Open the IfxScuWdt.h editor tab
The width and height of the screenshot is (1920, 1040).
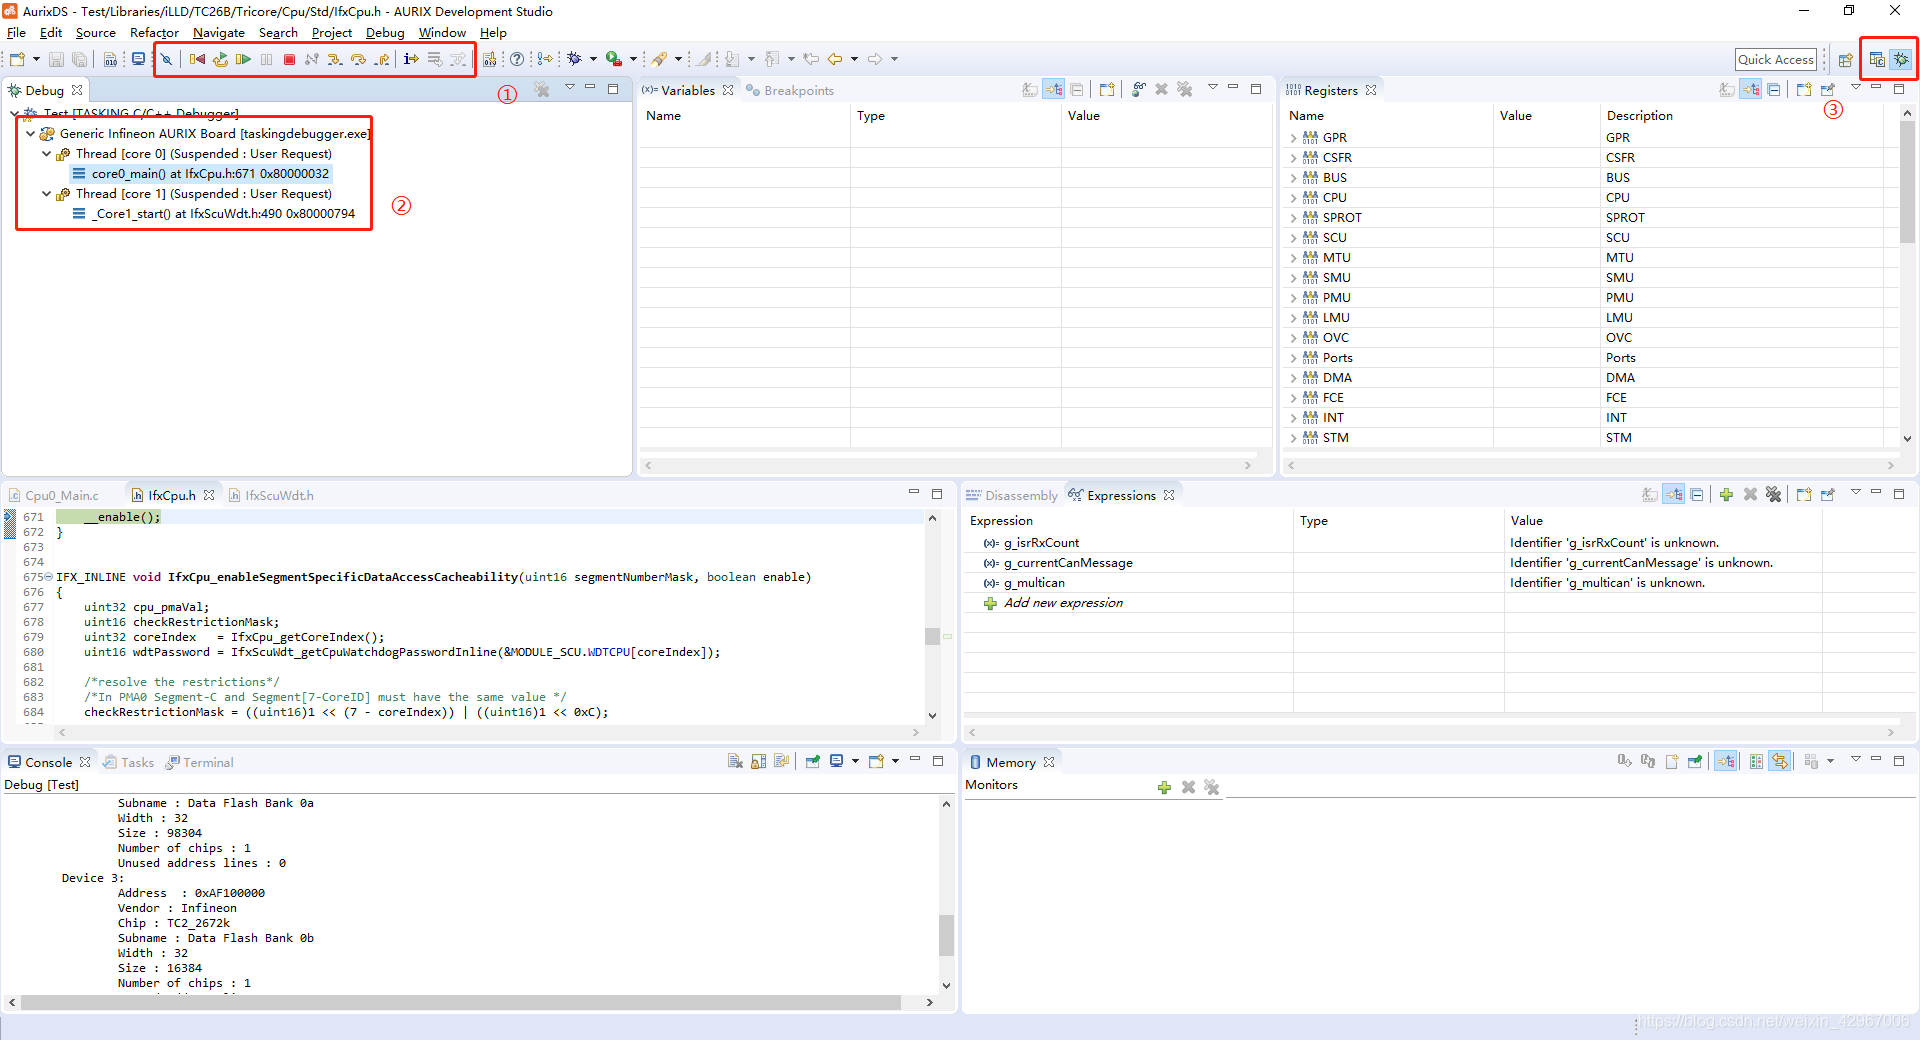point(271,495)
